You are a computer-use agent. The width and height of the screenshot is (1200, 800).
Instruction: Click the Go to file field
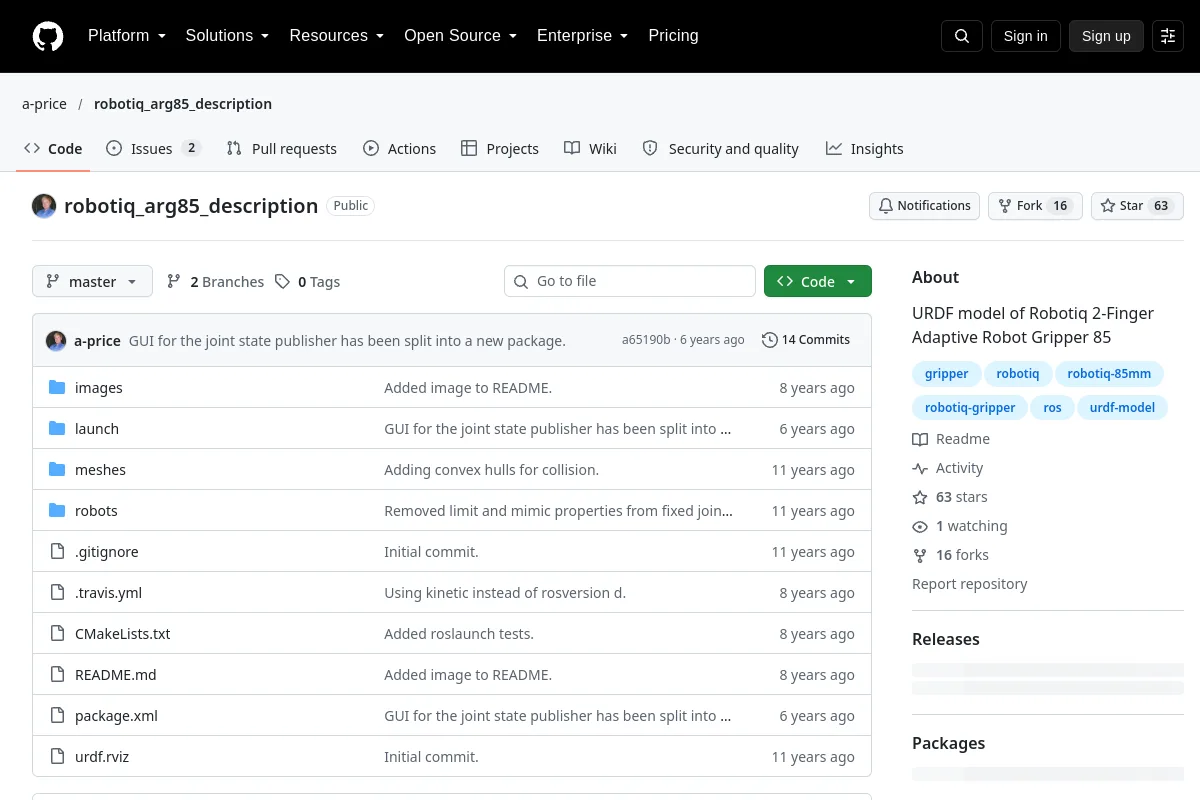coord(630,282)
